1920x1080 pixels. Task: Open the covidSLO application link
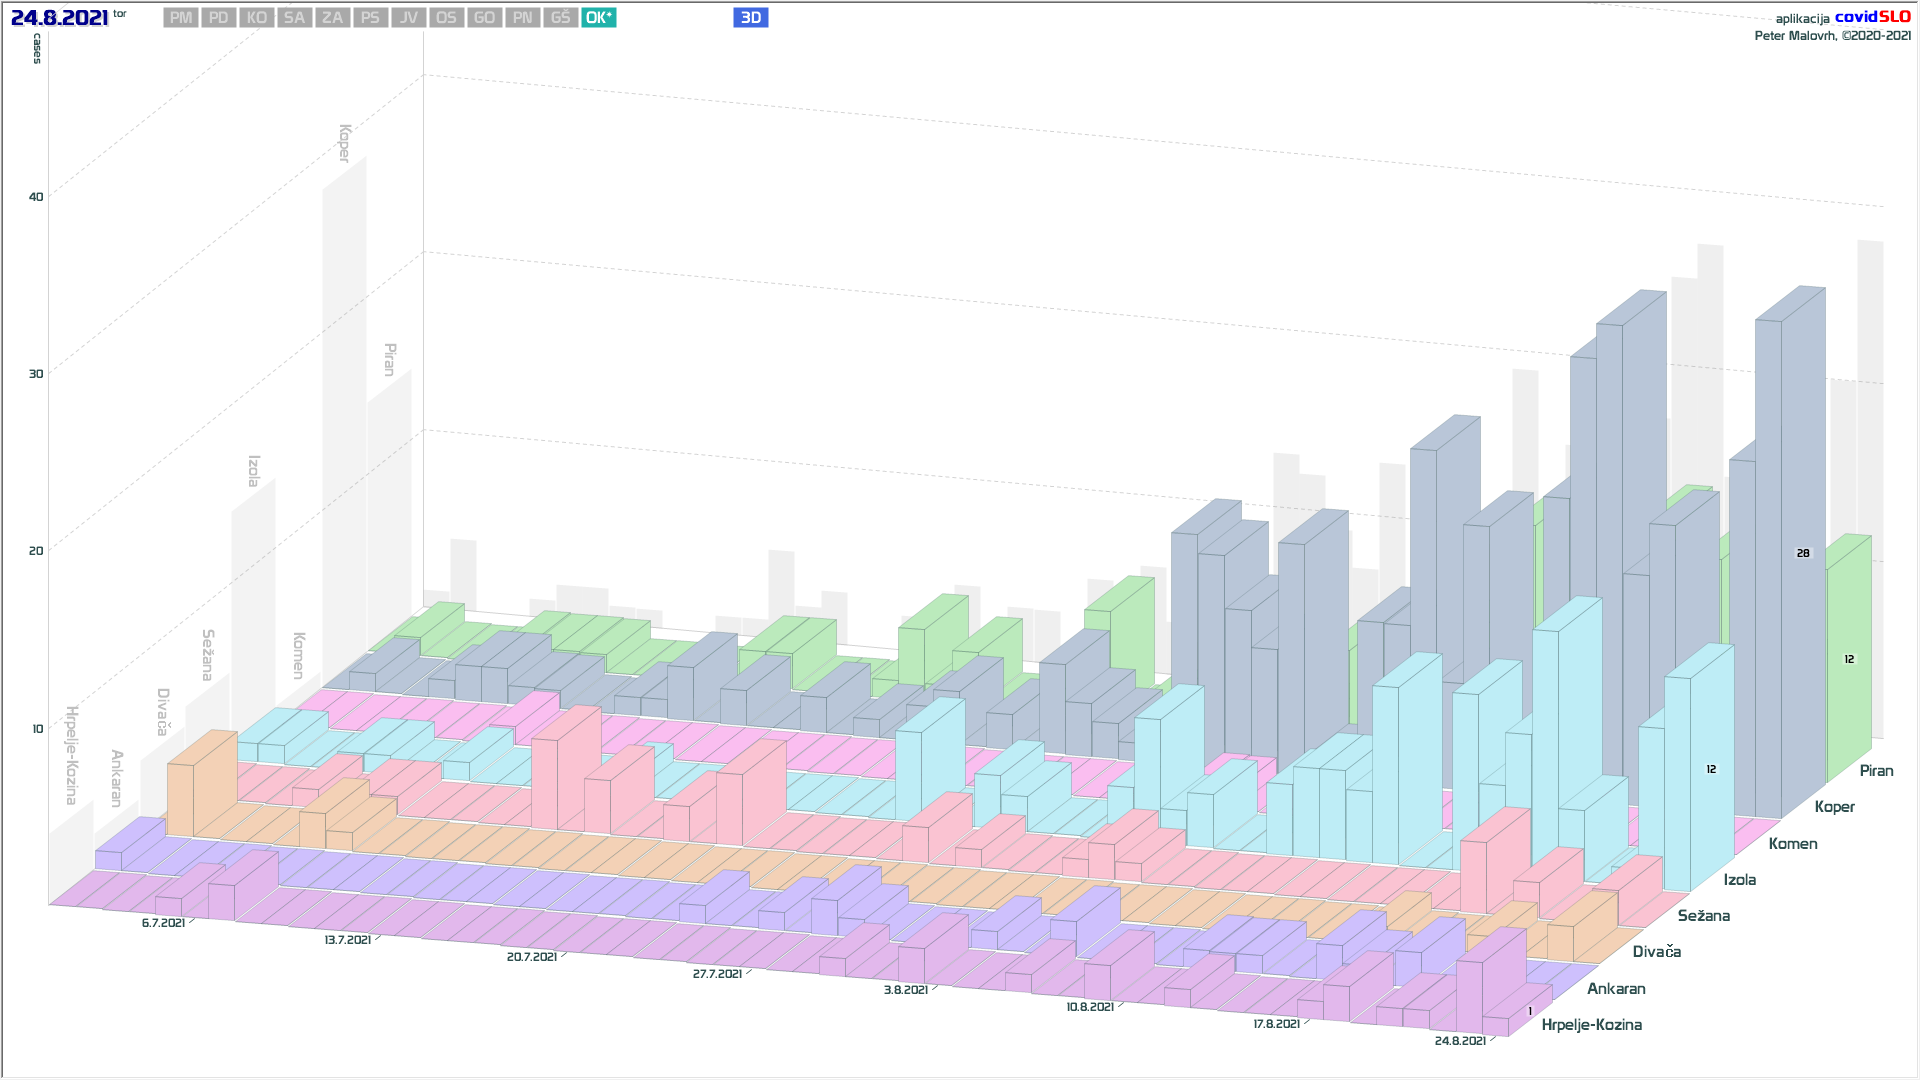click(1872, 17)
